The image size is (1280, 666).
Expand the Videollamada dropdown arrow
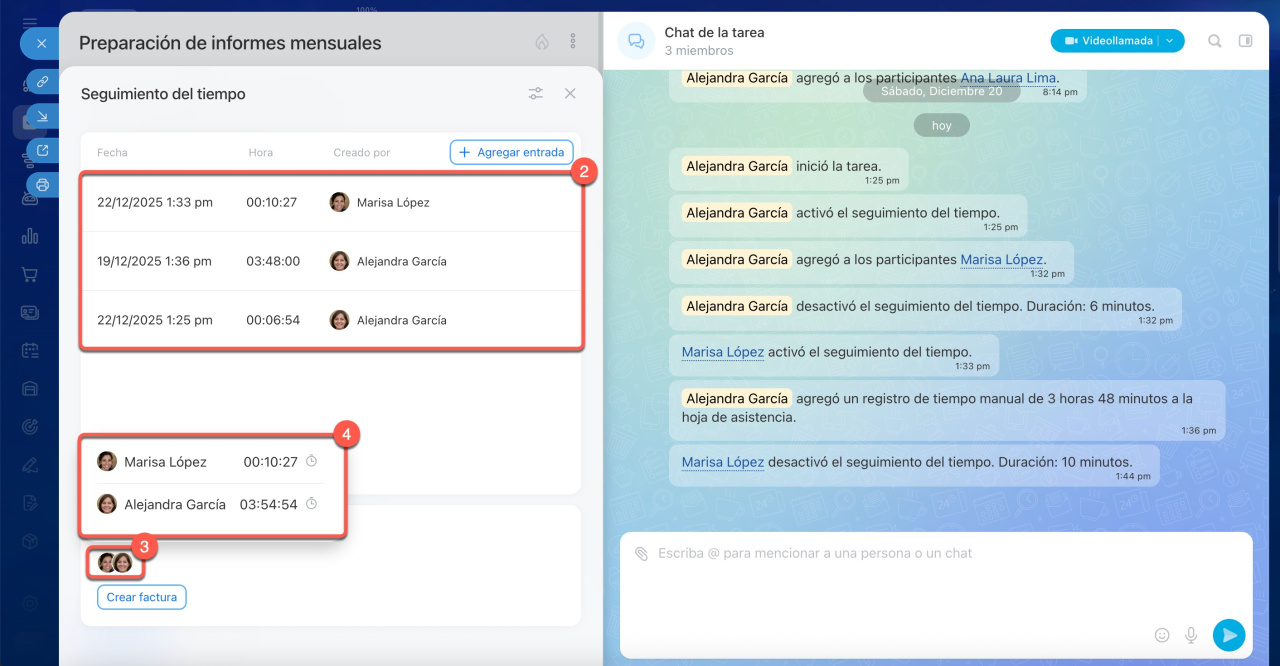(x=1170, y=41)
